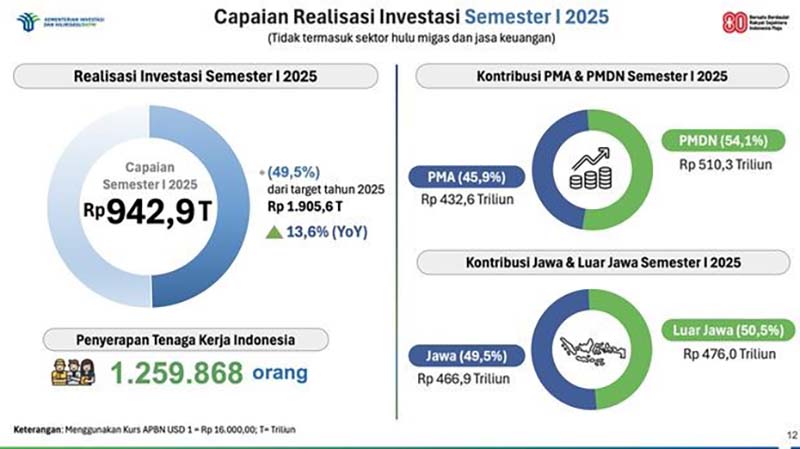Click the Kontribusi PMA & PMDN header
Image resolution: width=800 pixels, height=449 pixels.
point(601,79)
